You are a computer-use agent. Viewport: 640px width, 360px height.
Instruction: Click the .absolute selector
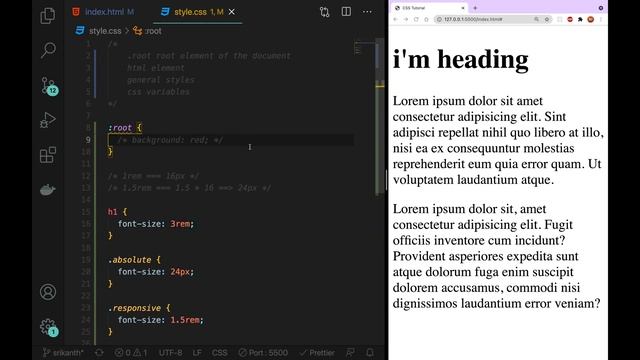tap(129, 260)
